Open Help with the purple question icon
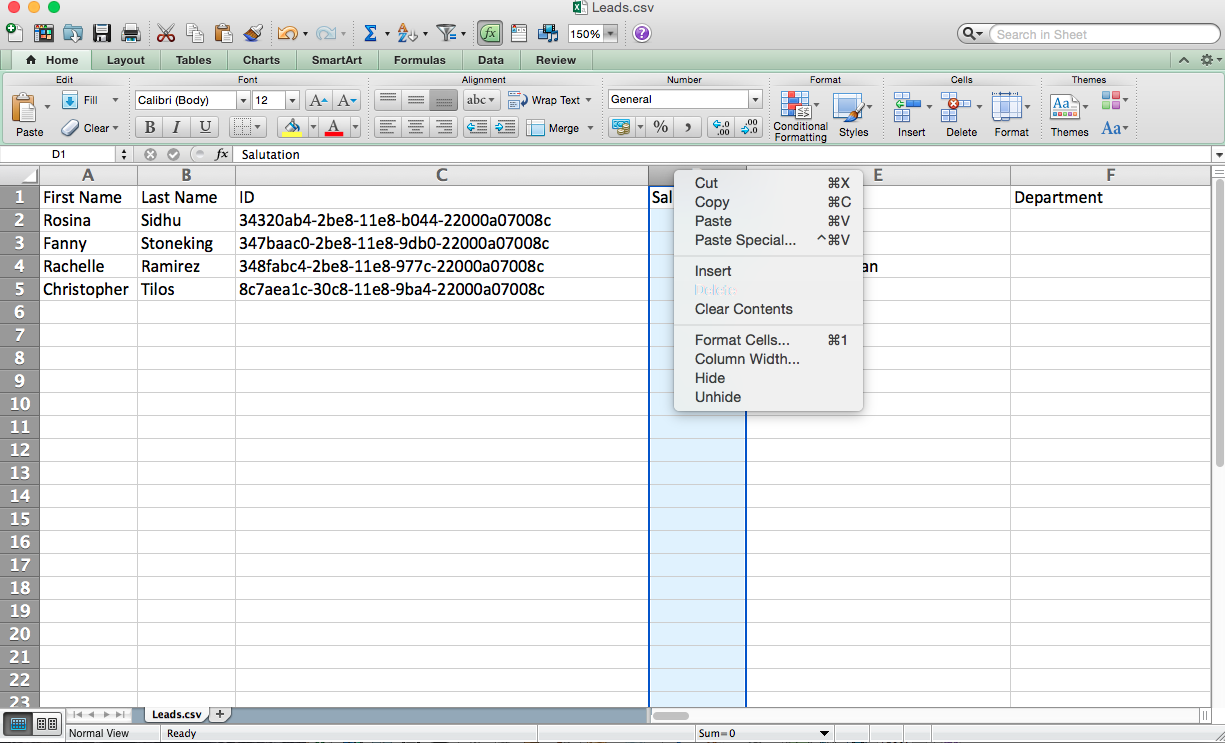This screenshot has height=743, width=1225. [642, 33]
